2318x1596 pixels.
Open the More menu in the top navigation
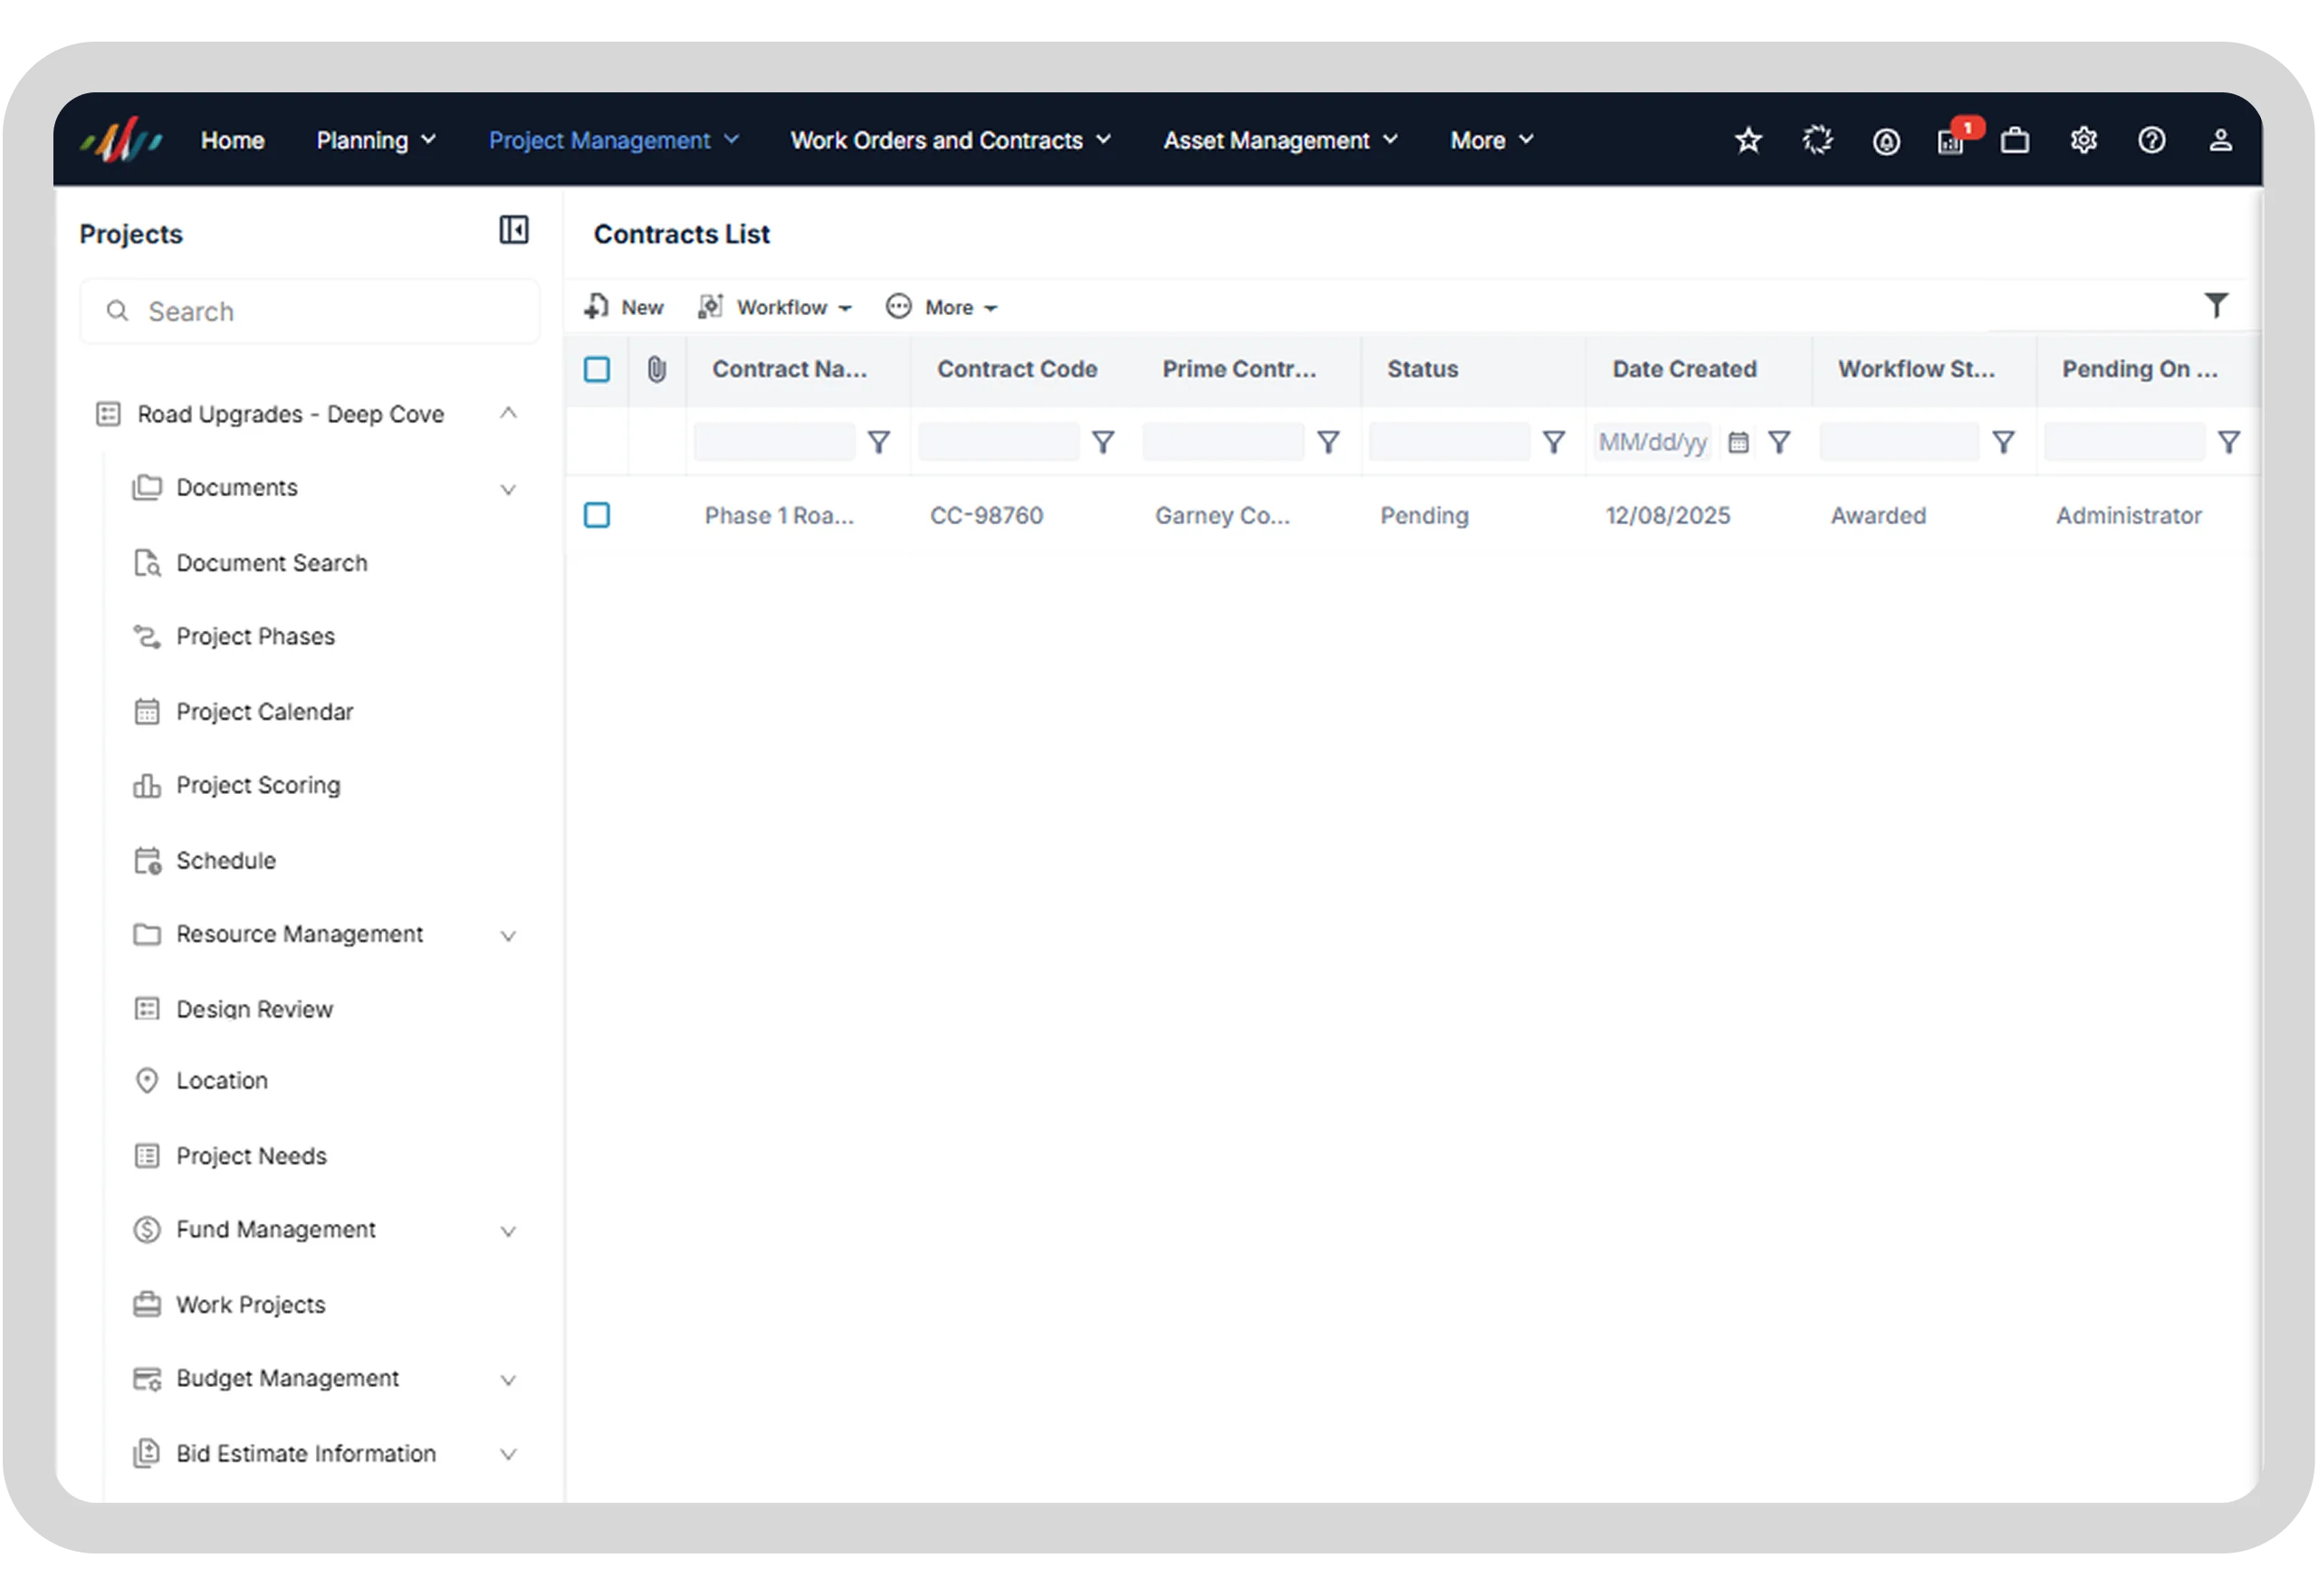(x=1491, y=140)
